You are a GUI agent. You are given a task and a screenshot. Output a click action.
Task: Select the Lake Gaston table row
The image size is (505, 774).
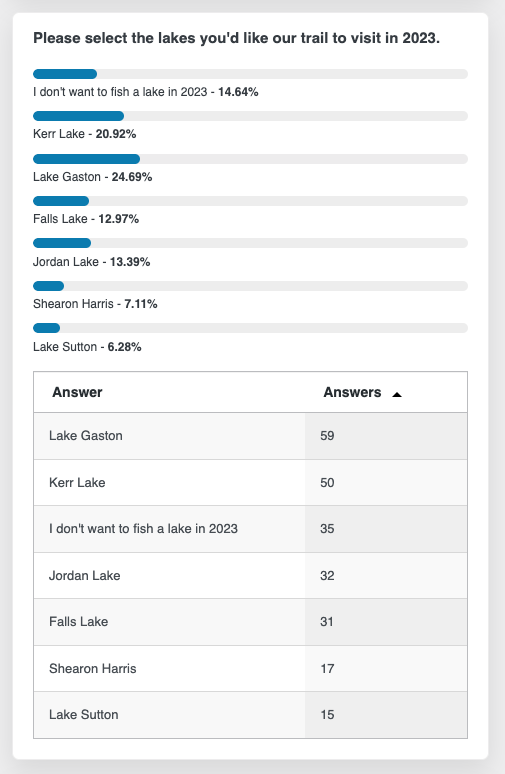(x=250, y=436)
